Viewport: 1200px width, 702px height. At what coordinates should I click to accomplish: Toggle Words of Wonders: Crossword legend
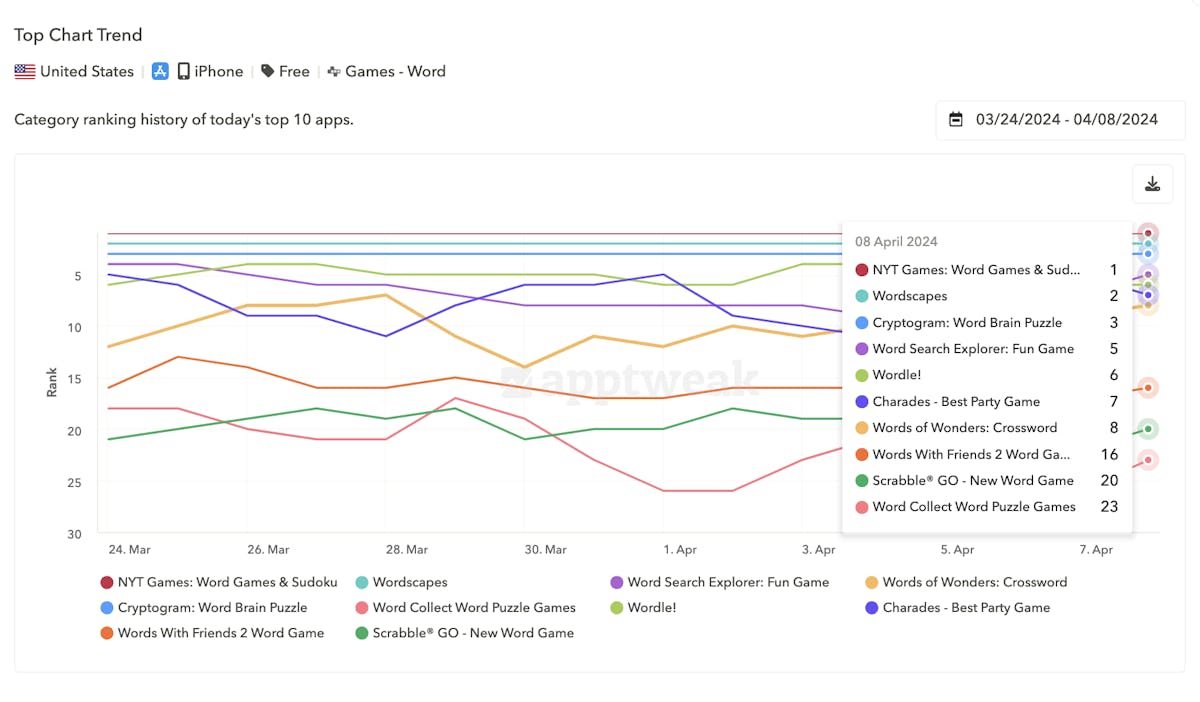point(966,582)
